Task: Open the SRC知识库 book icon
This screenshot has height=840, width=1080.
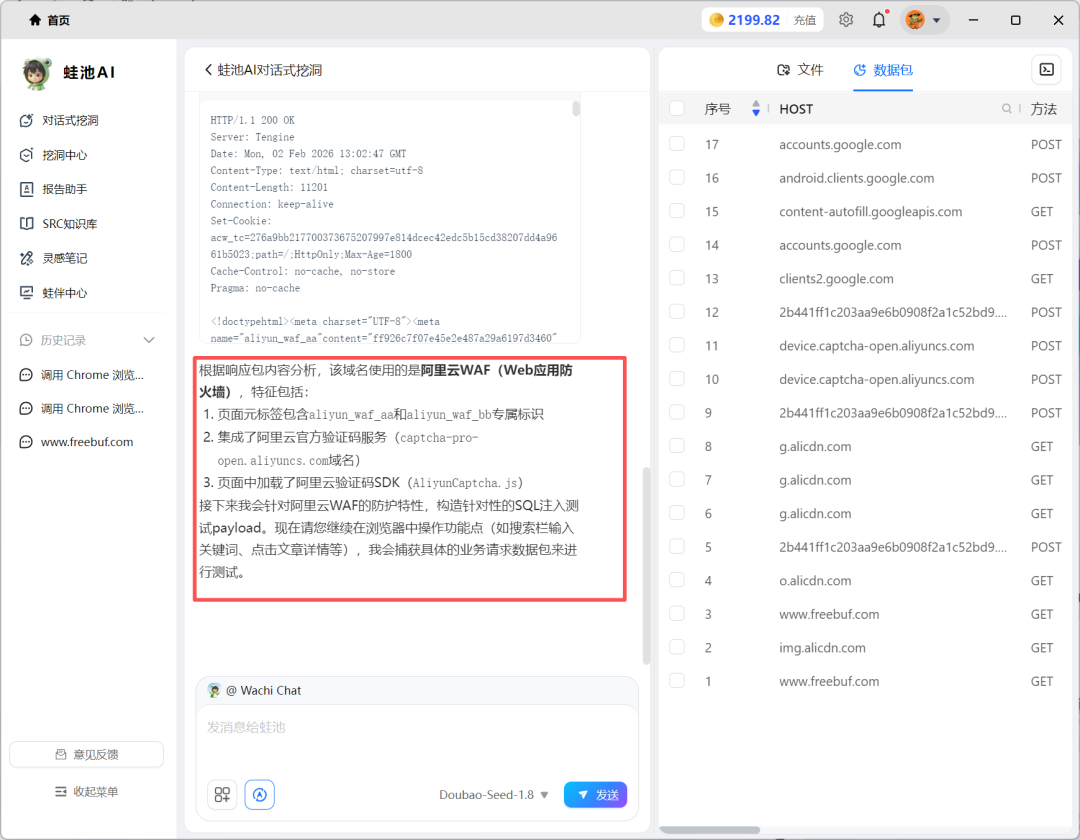Action: pos(27,223)
